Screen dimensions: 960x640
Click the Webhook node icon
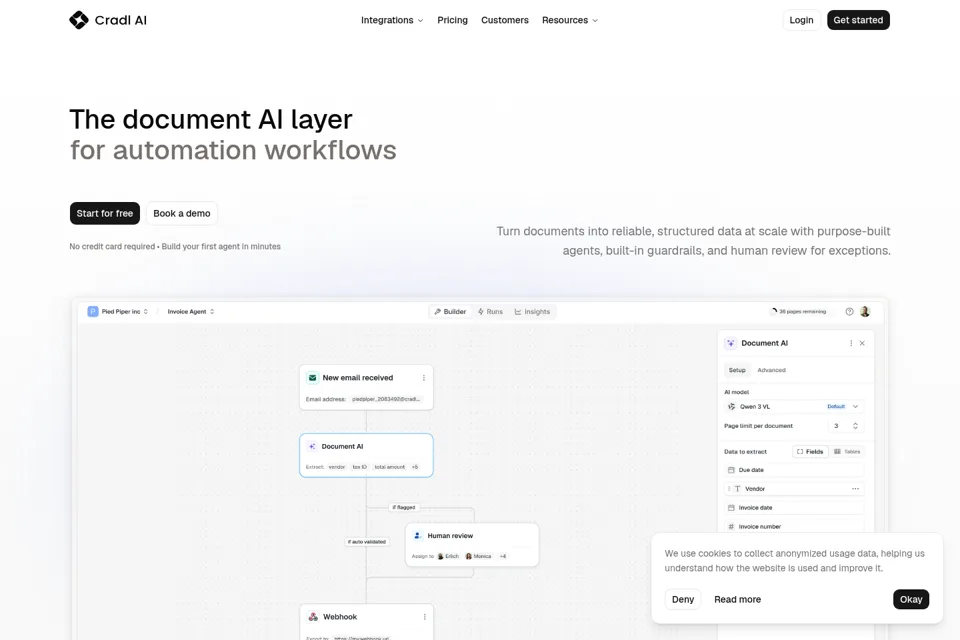313,617
